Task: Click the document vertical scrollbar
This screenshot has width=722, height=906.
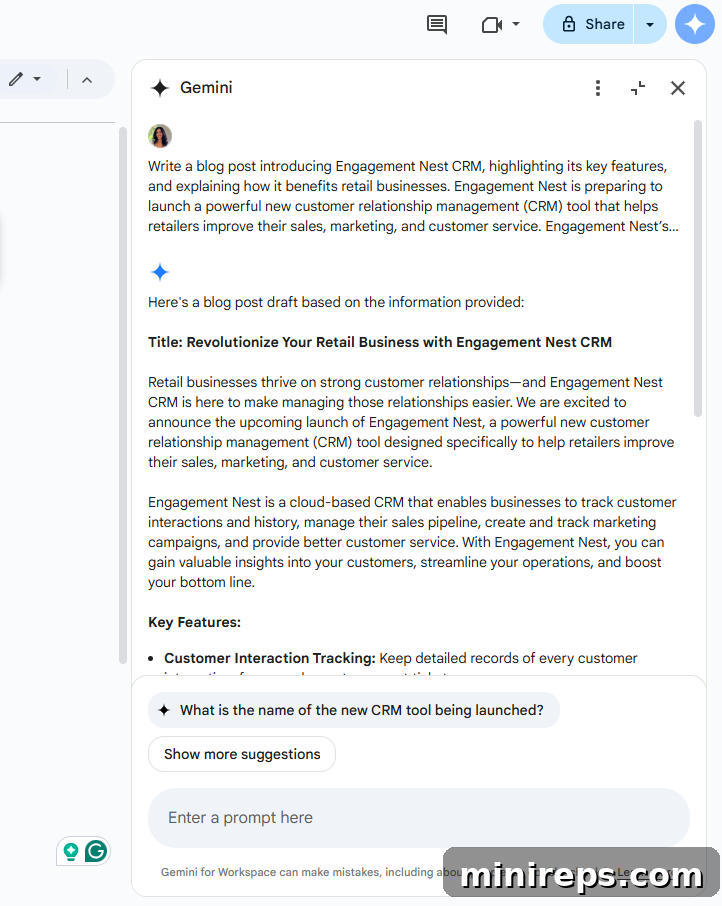Action: click(122, 396)
